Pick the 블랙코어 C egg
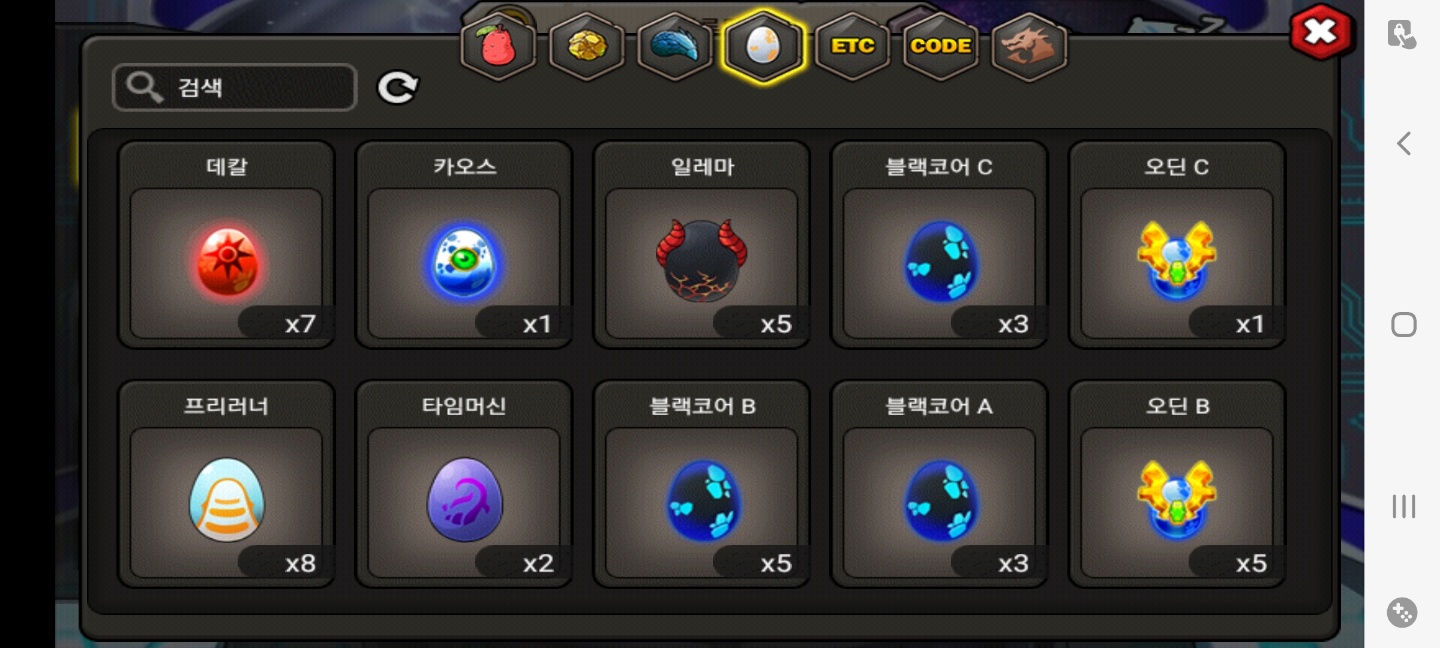This screenshot has height=648, width=1440. tap(939, 245)
